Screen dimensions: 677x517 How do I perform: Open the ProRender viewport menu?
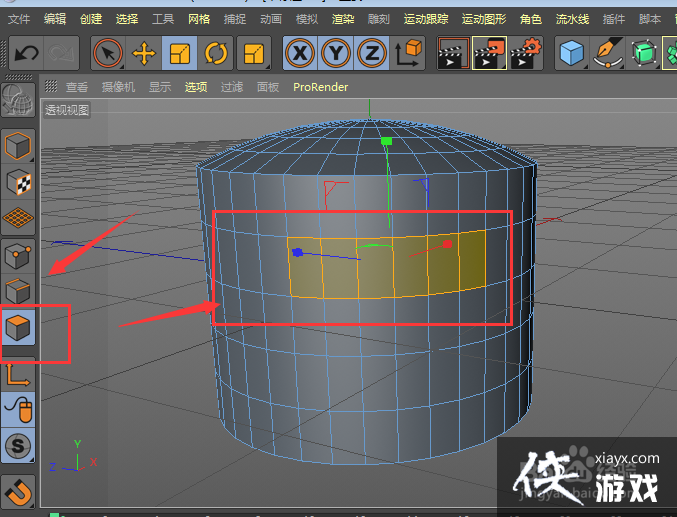[320, 87]
